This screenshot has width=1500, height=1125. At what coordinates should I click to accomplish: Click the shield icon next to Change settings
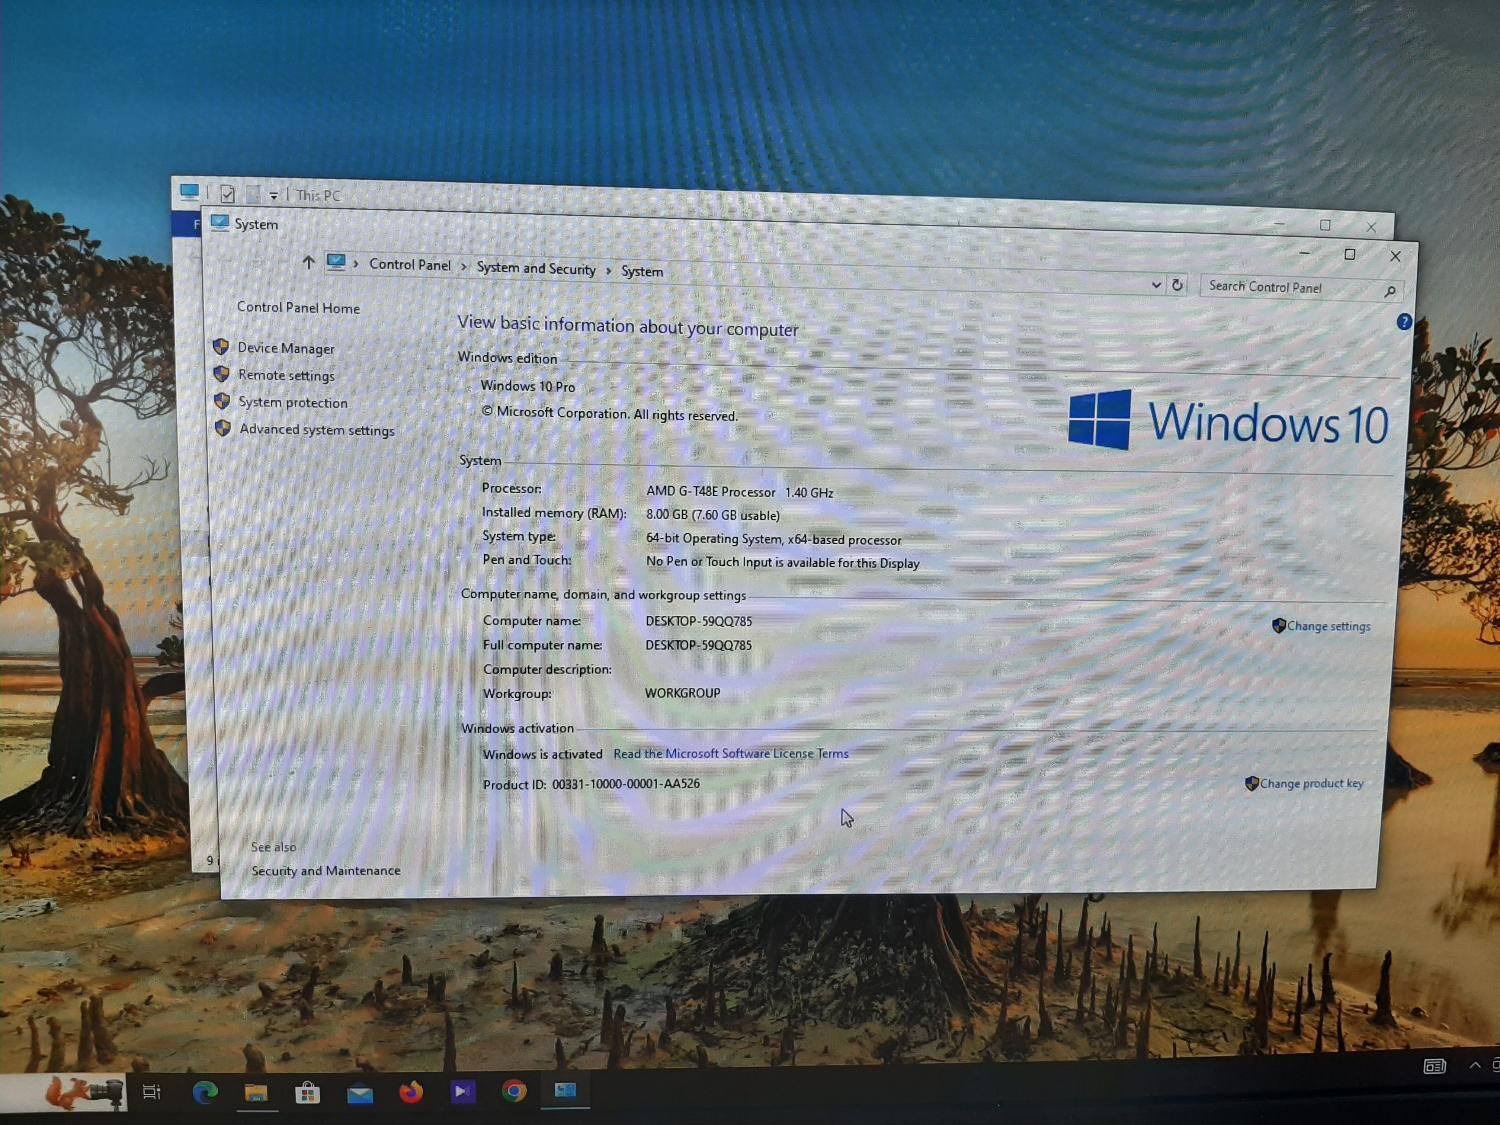click(x=1279, y=625)
